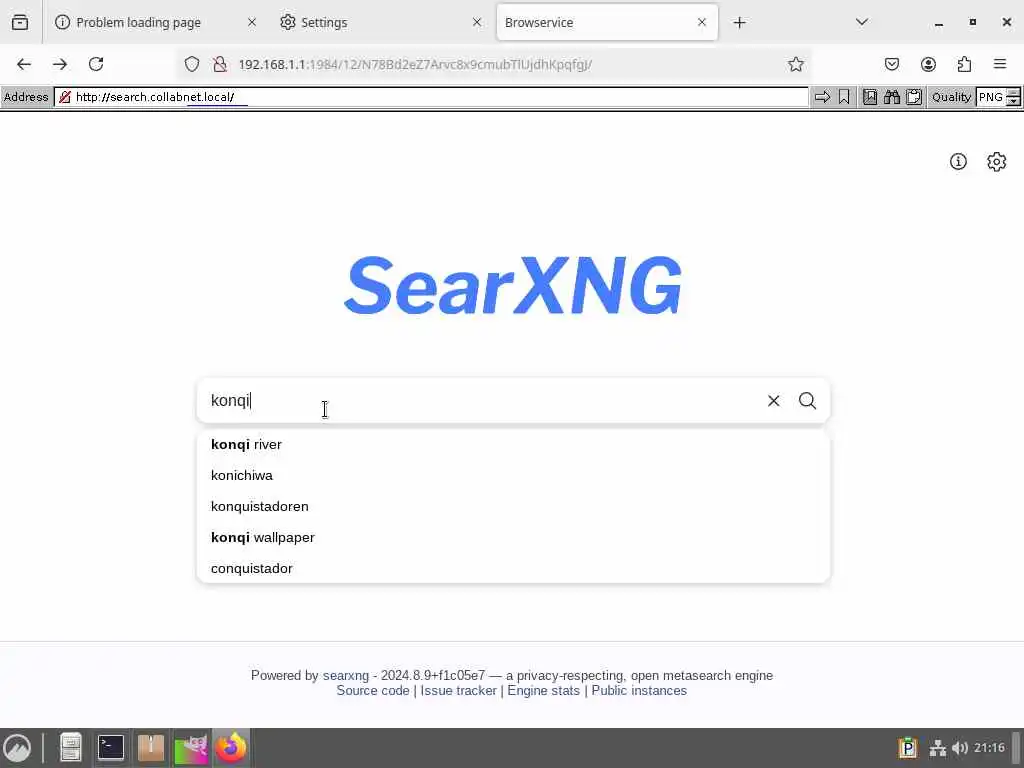Open the Source code link
This screenshot has width=1024, height=768.
(373, 690)
